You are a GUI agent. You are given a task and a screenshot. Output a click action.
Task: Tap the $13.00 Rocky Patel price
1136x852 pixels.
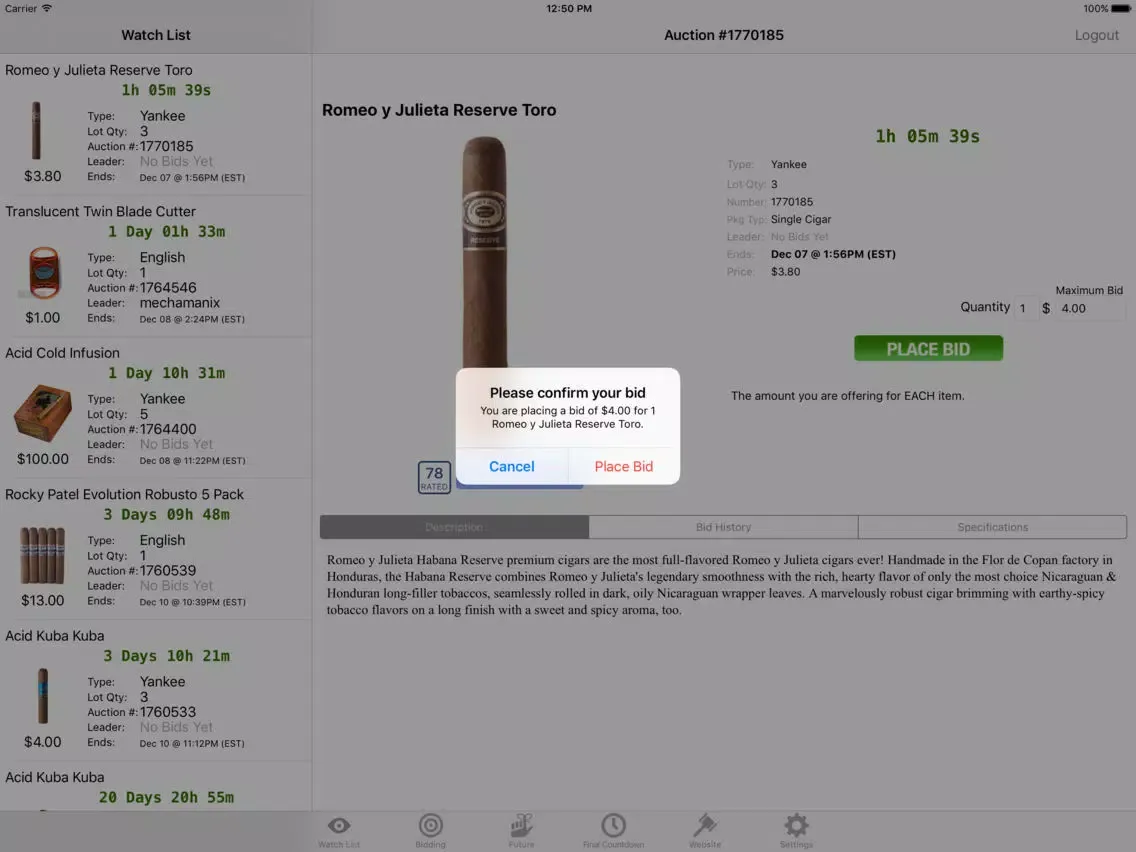43,600
